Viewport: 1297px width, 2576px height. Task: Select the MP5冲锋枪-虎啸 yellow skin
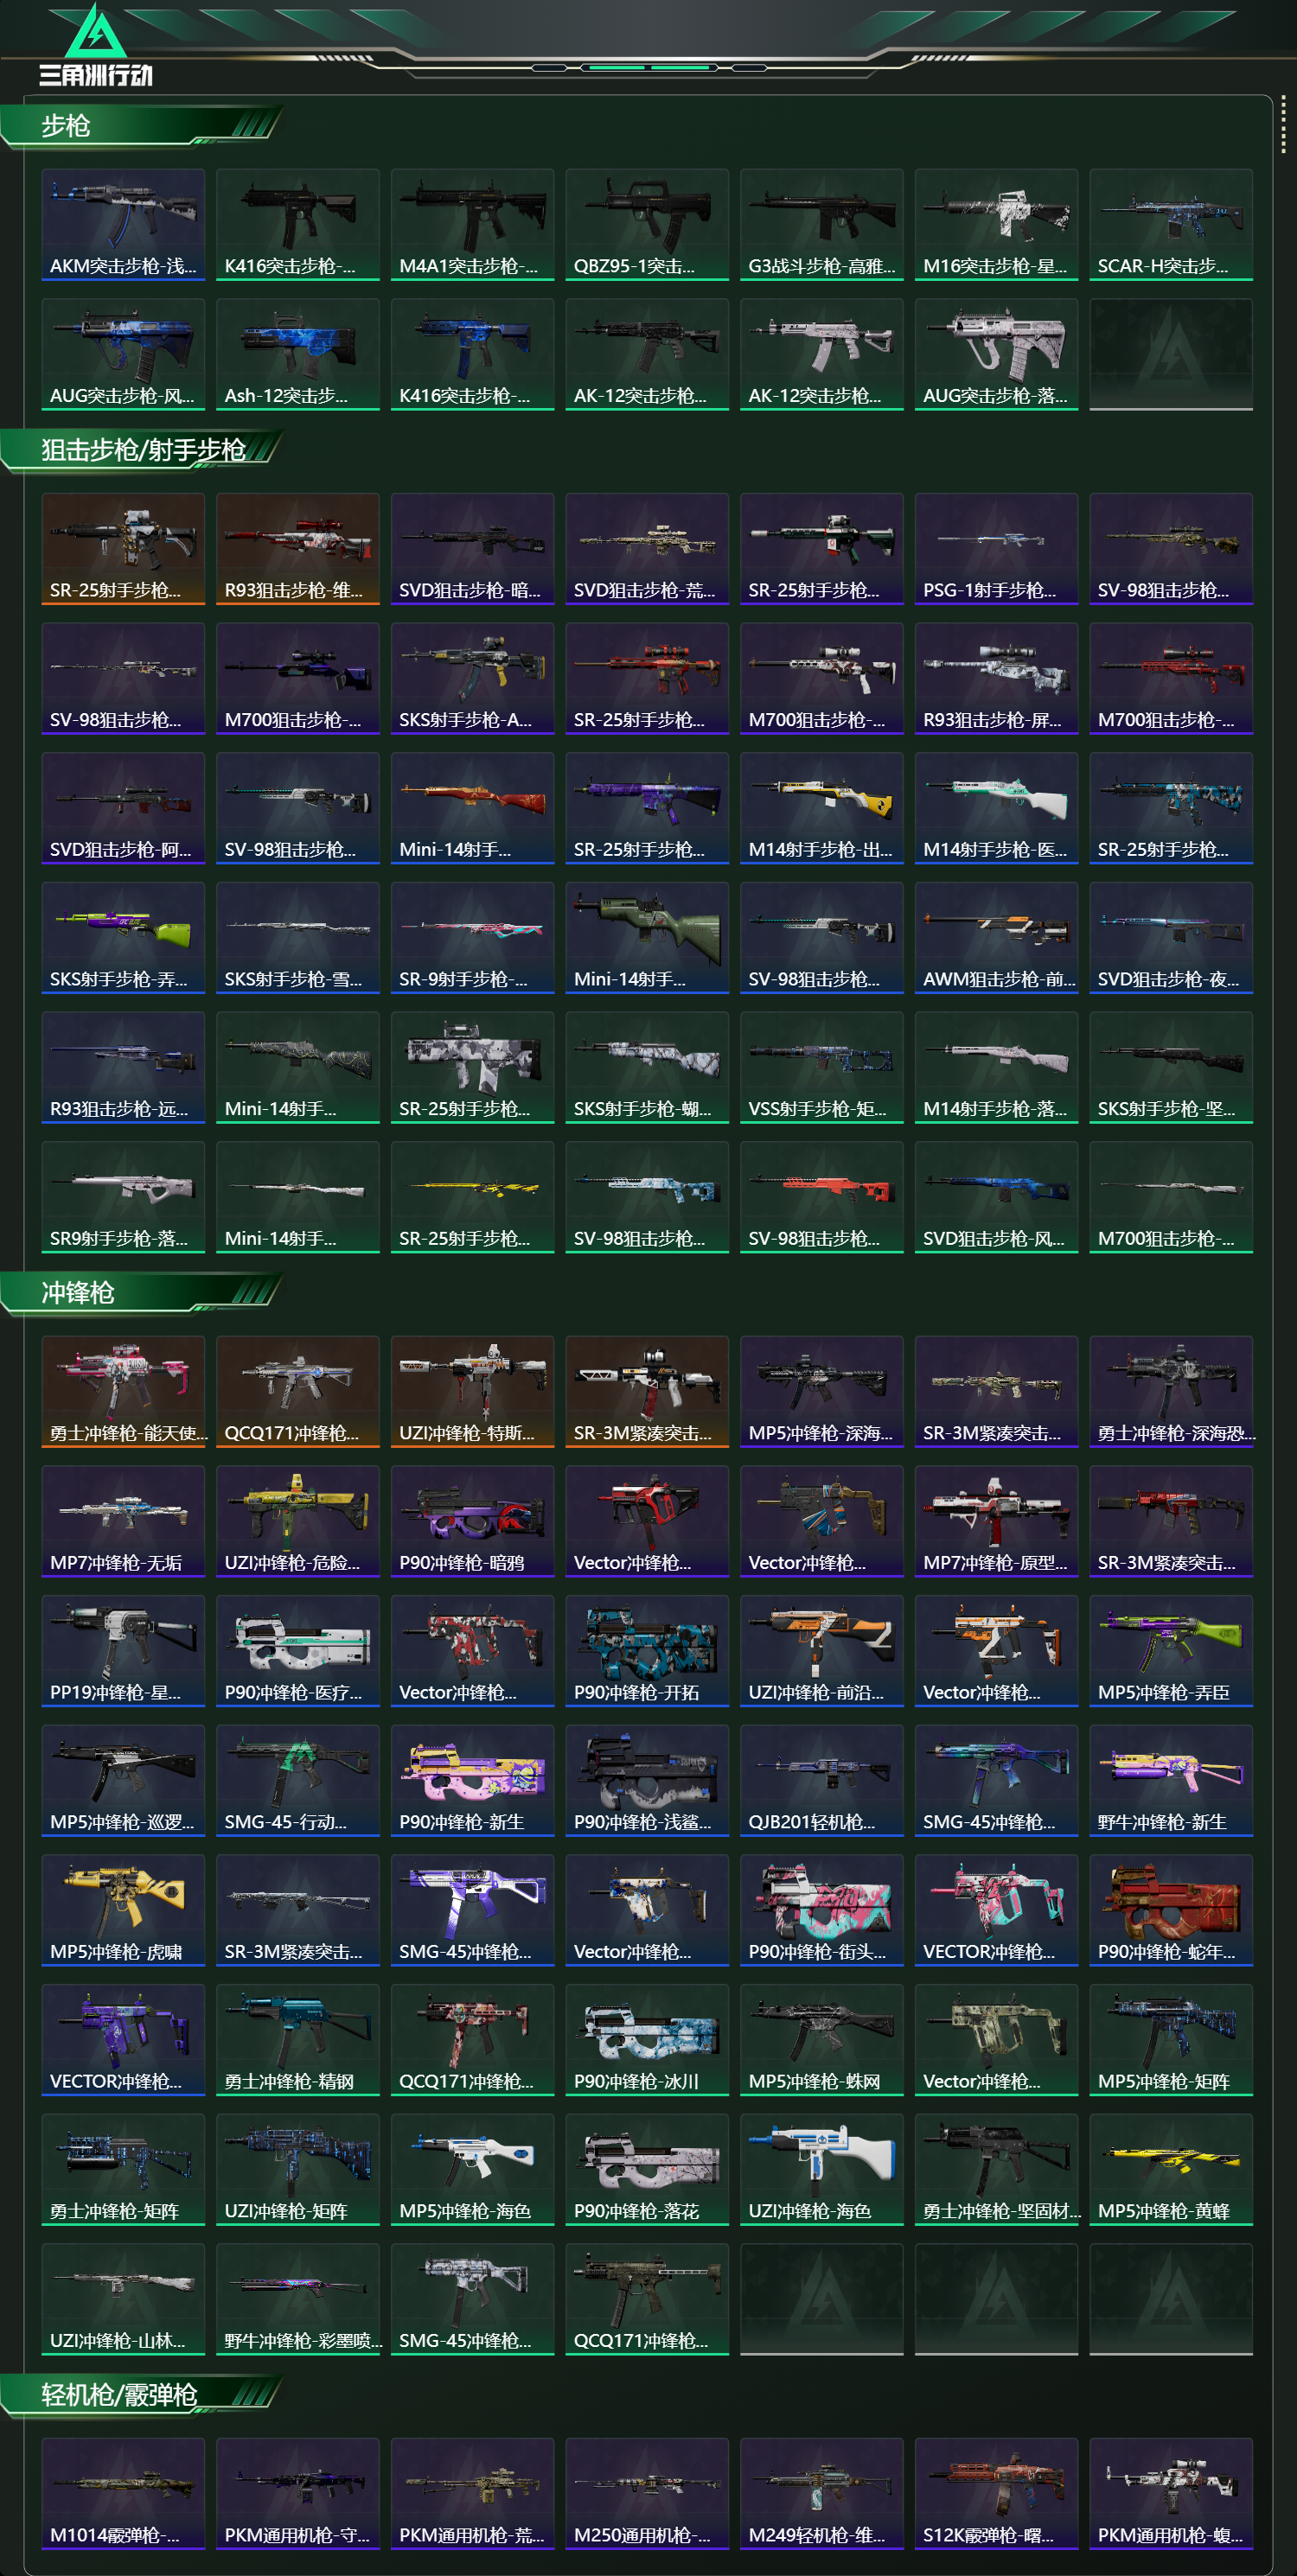pyautogui.click(x=123, y=1910)
